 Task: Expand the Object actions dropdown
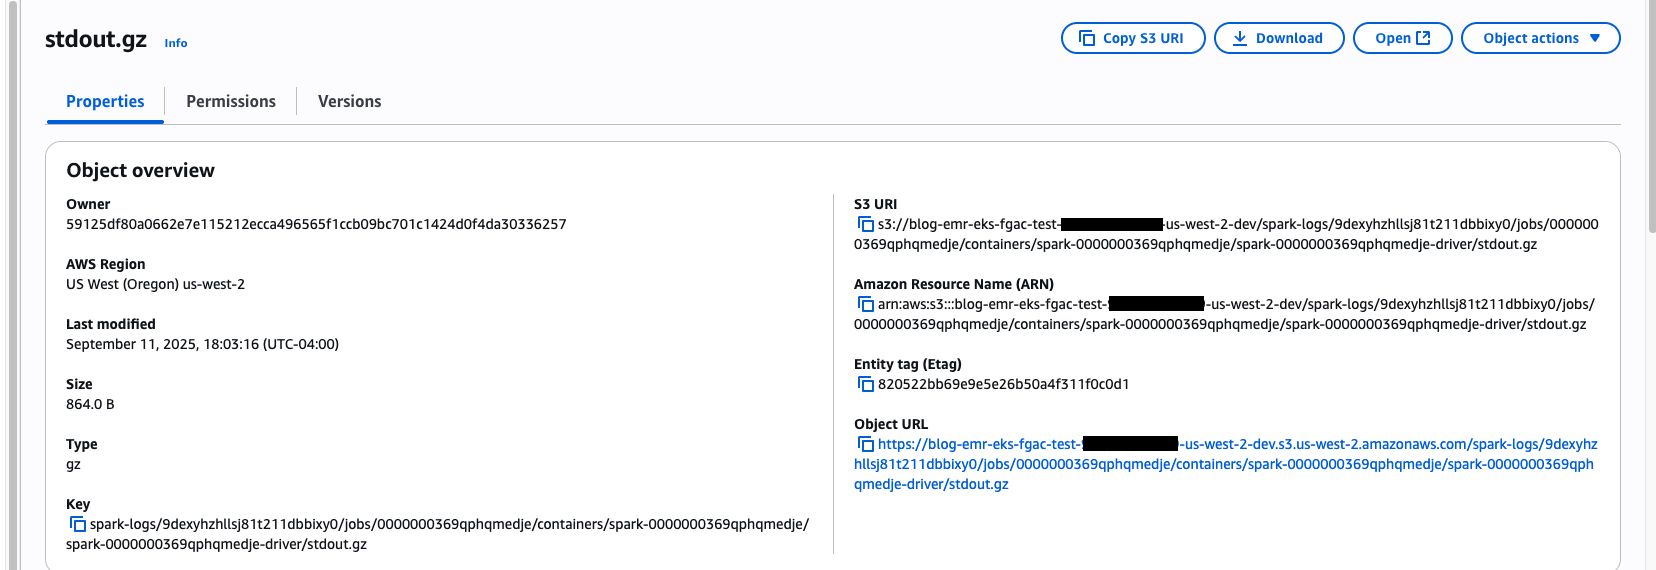click(1540, 38)
